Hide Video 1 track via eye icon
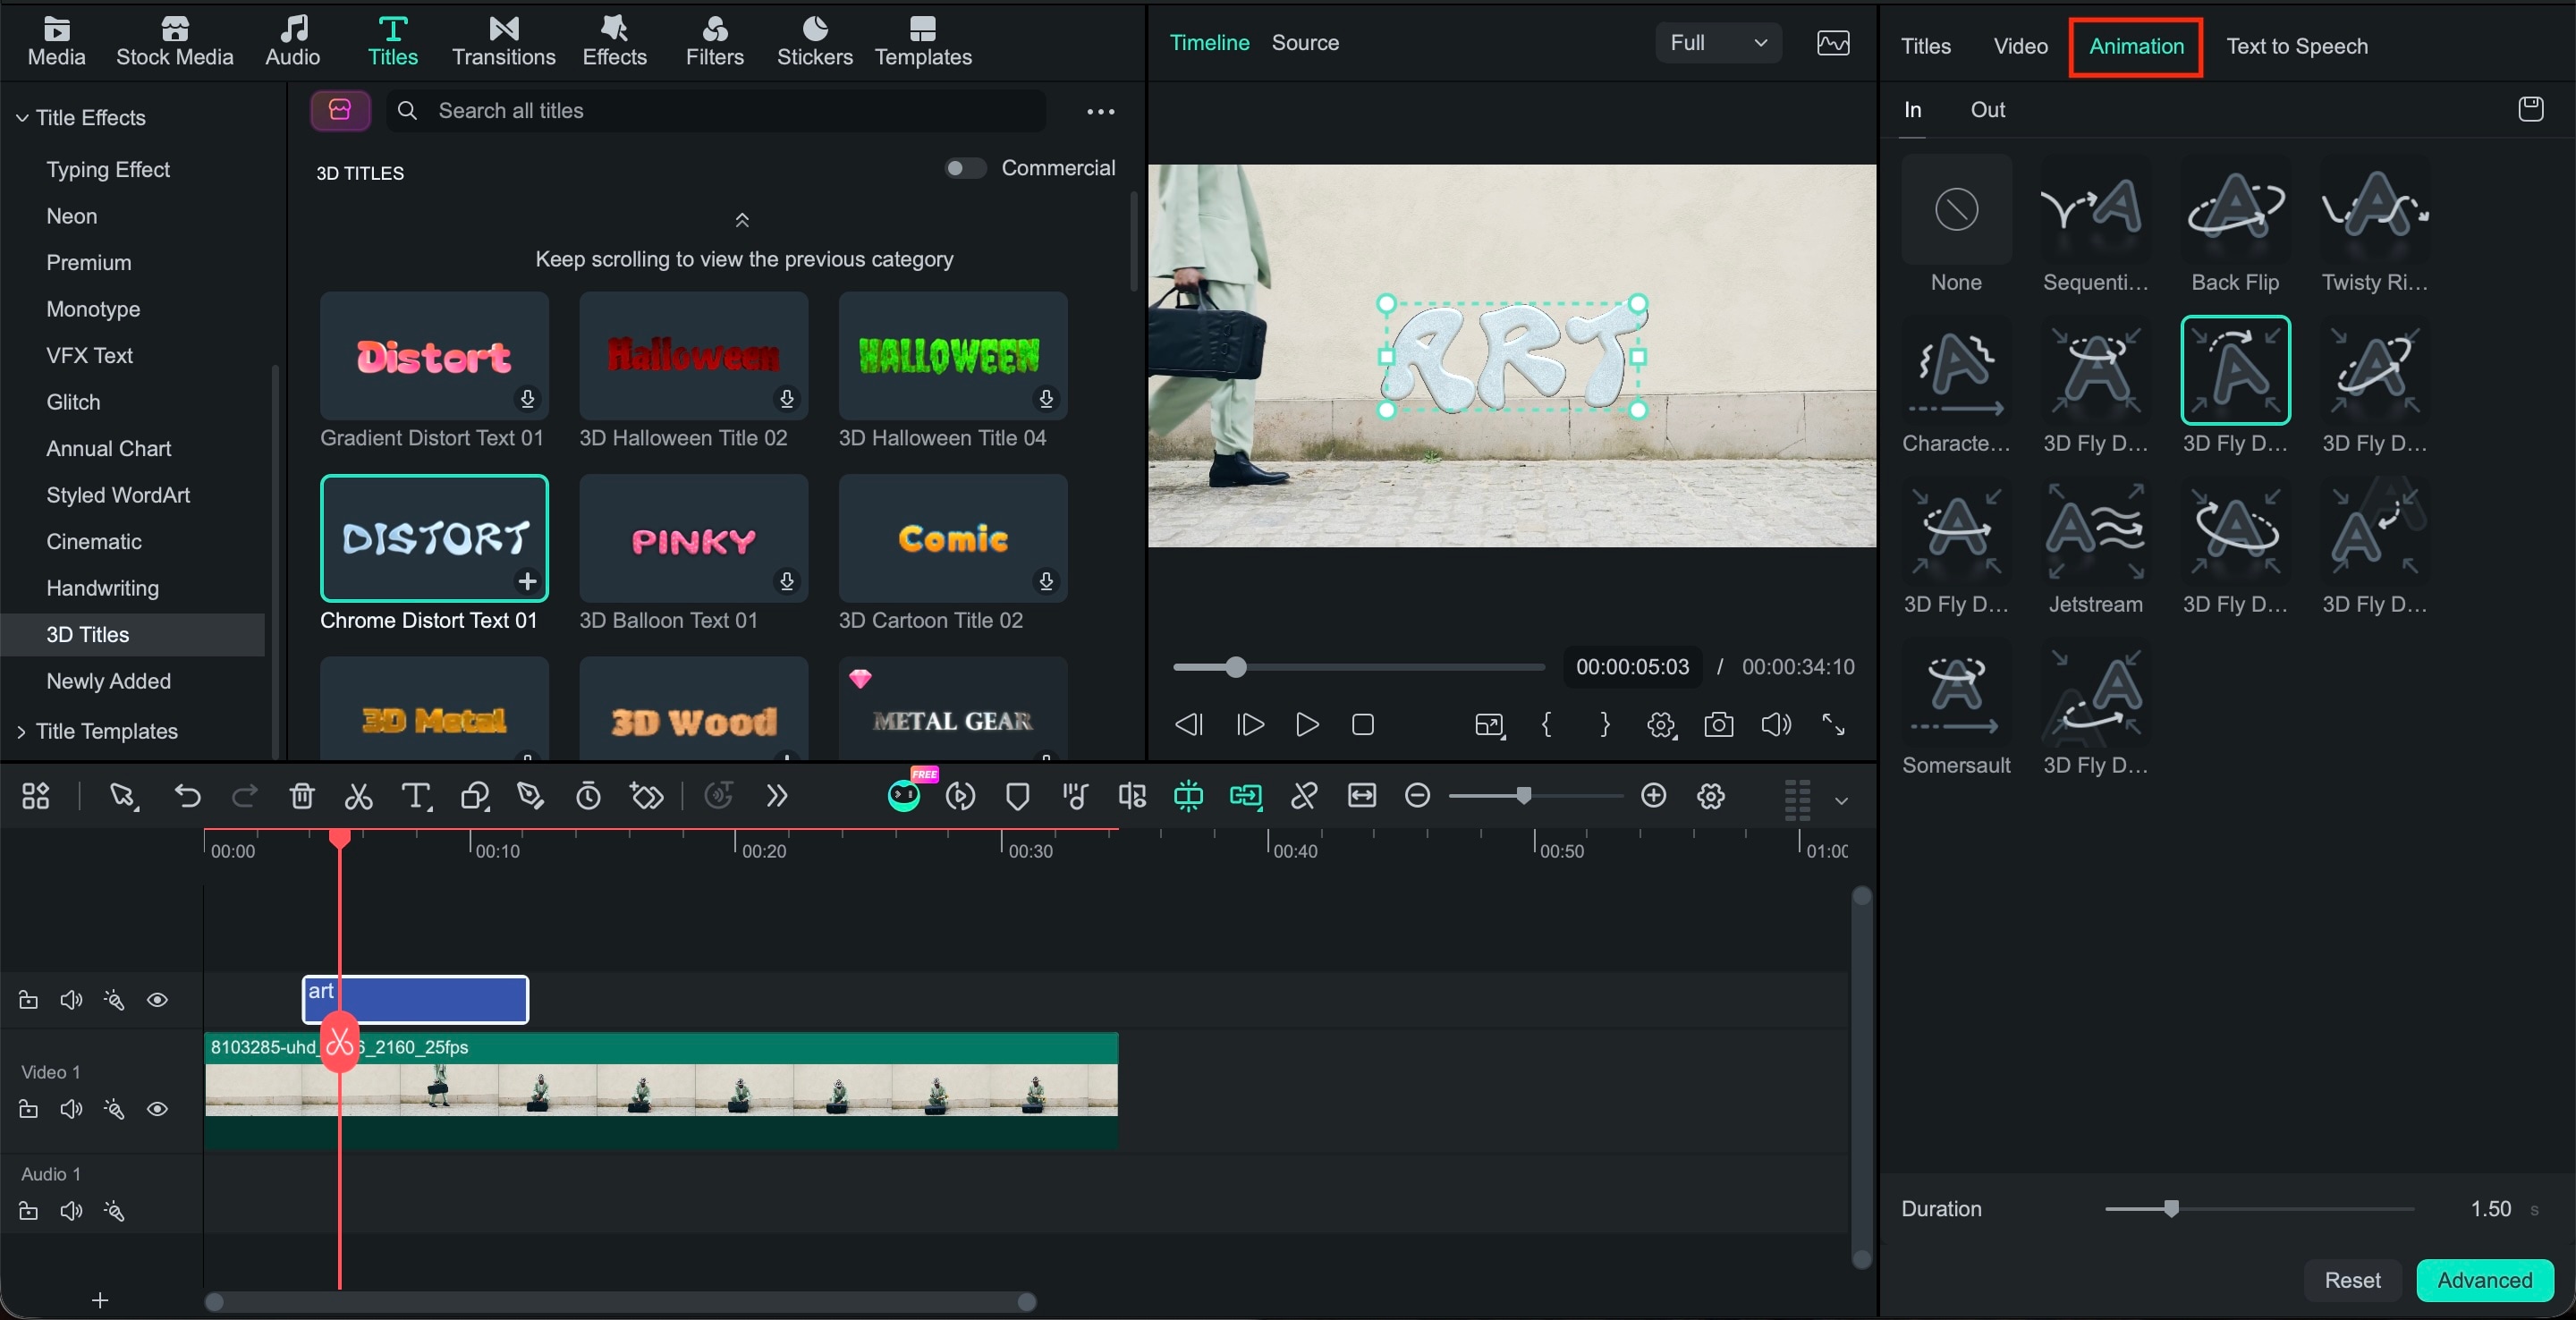This screenshot has height=1320, width=2576. pos(157,1109)
